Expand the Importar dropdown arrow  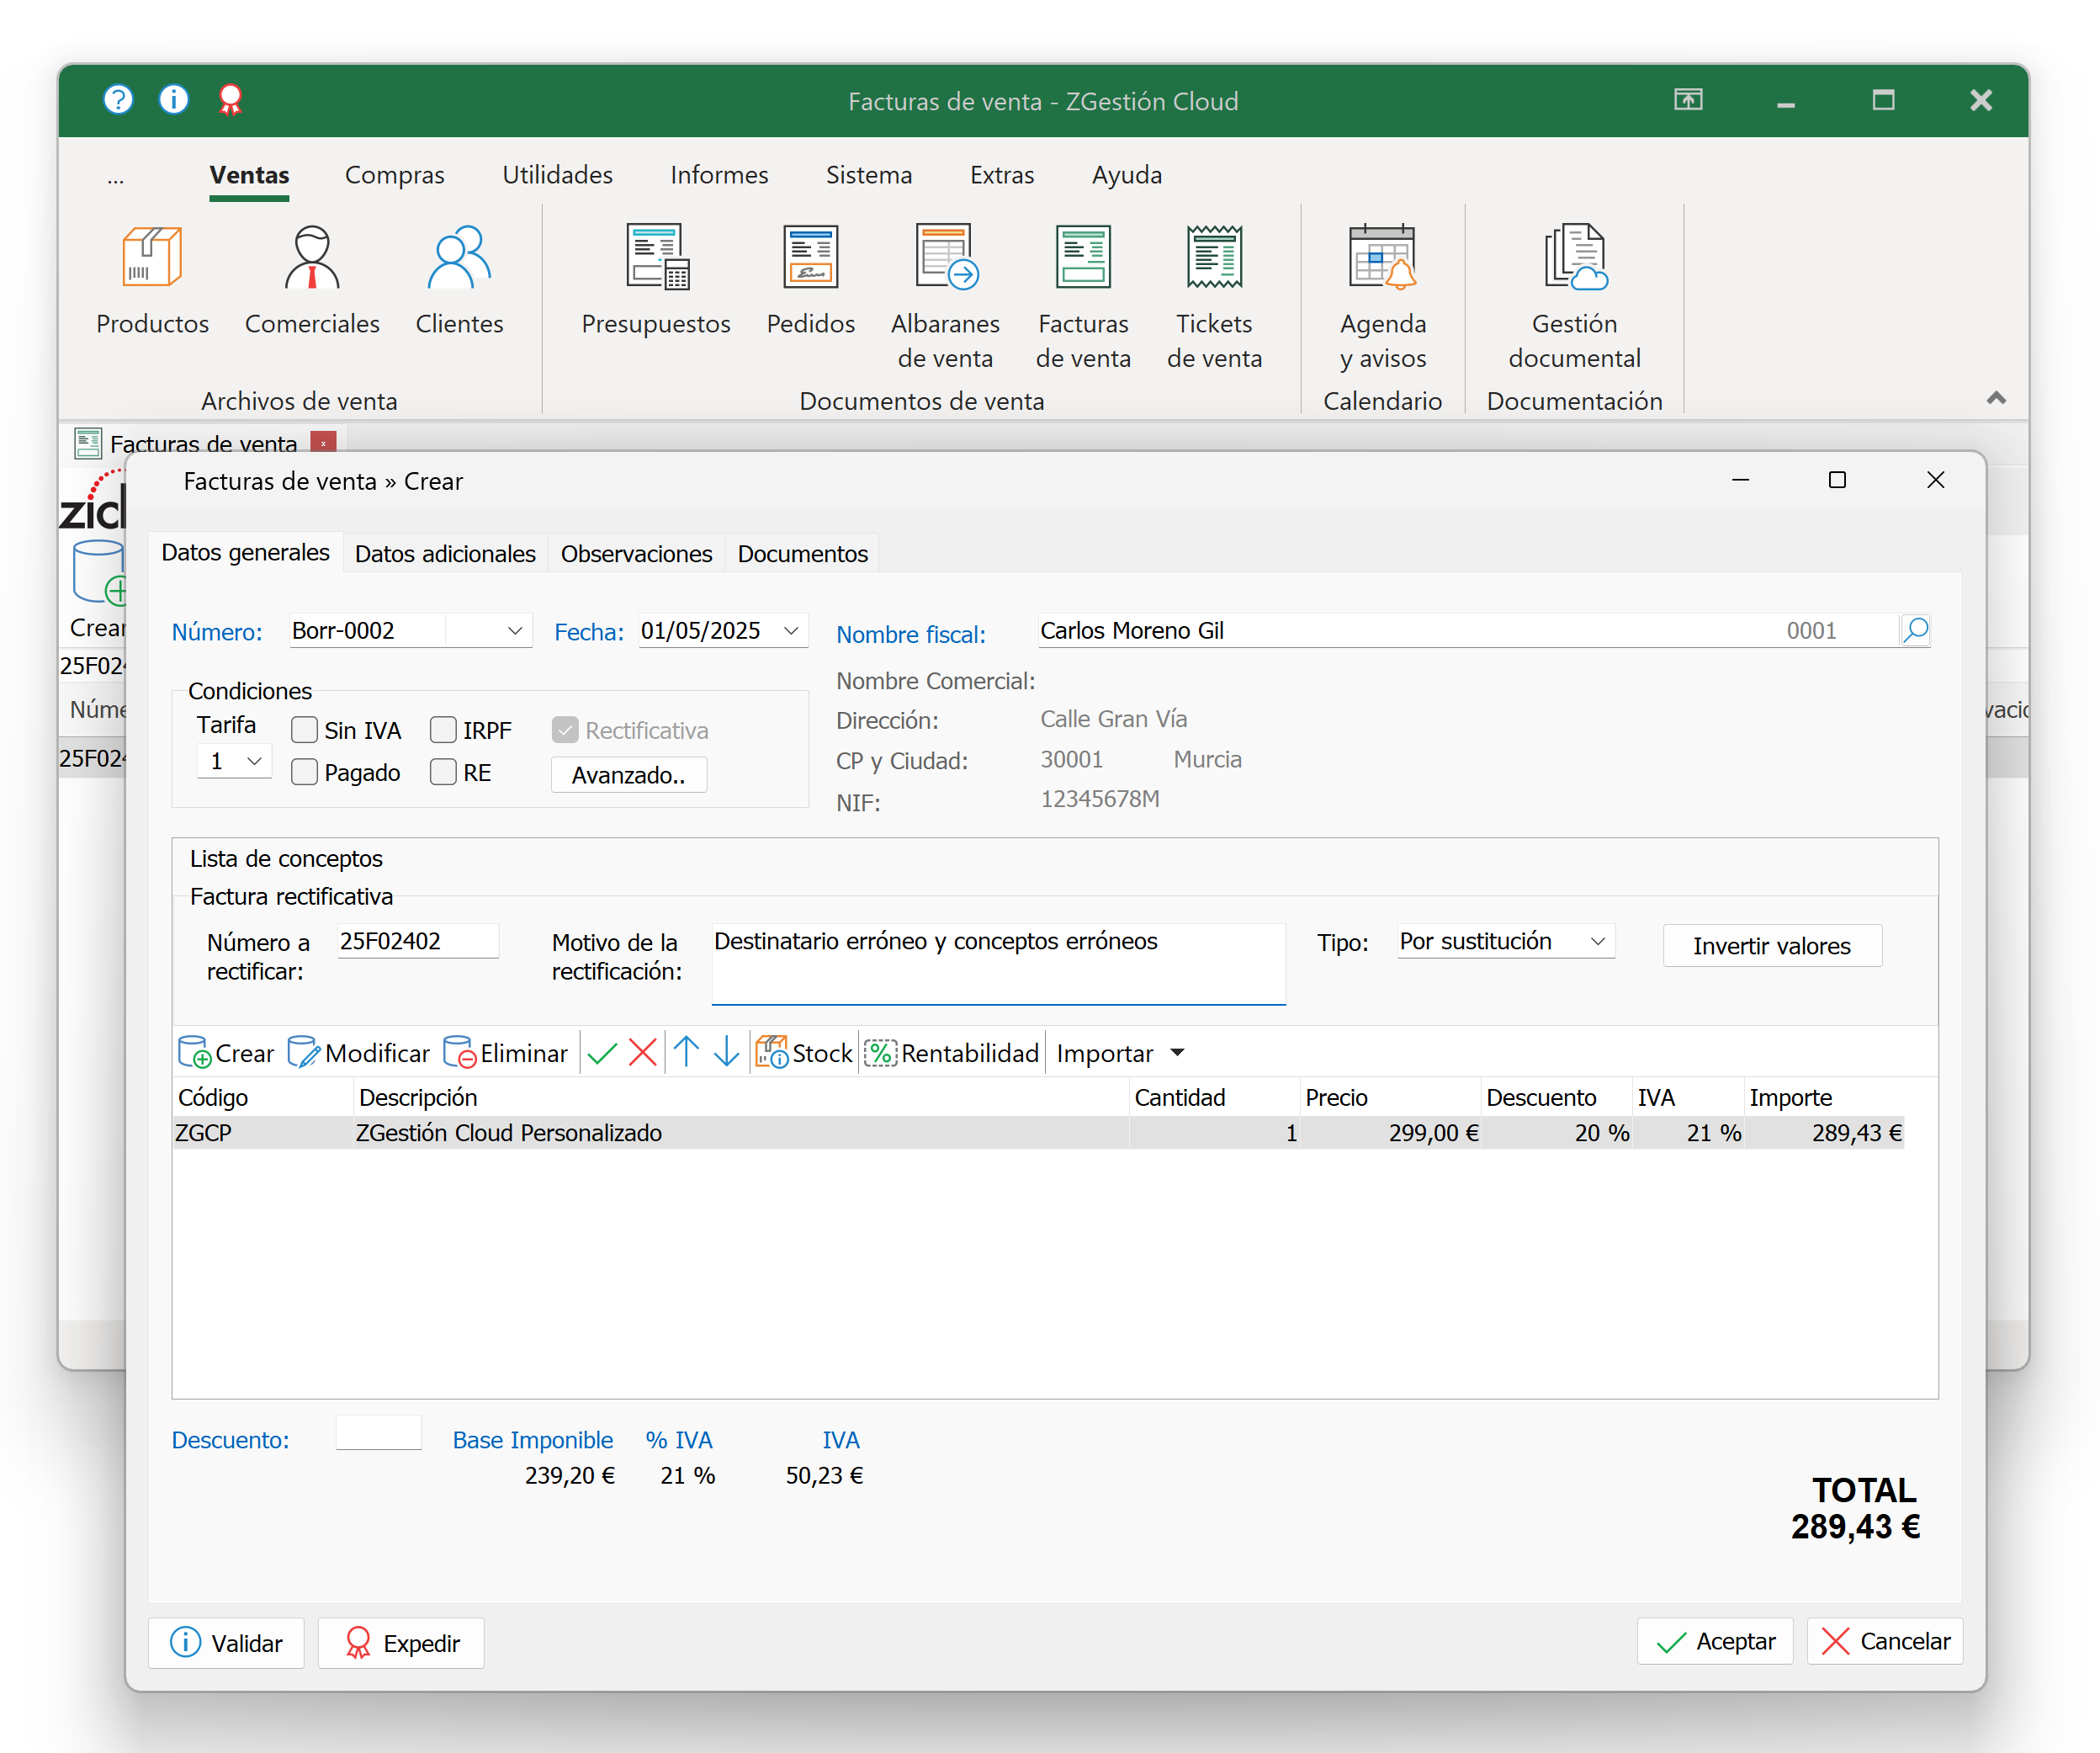pos(1177,1053)
